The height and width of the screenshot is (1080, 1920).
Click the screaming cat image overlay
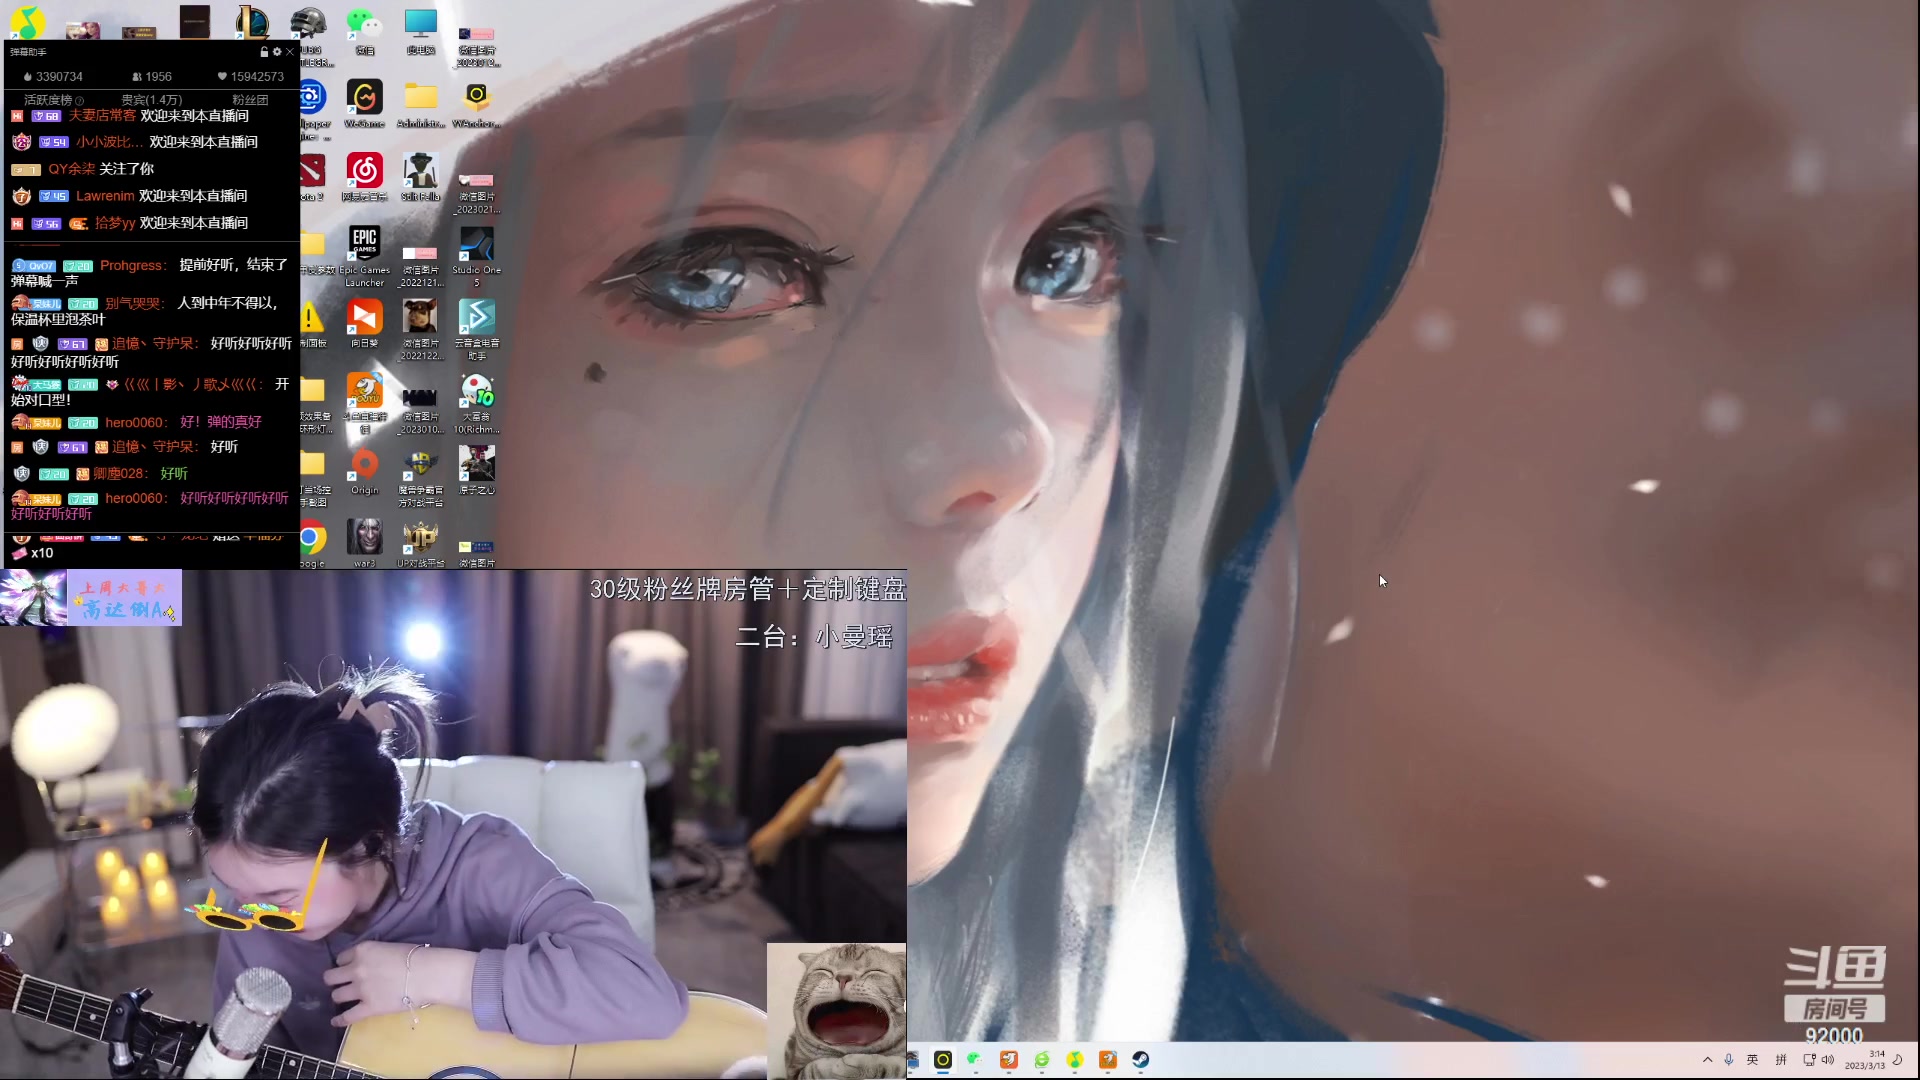pos(836,1010)
